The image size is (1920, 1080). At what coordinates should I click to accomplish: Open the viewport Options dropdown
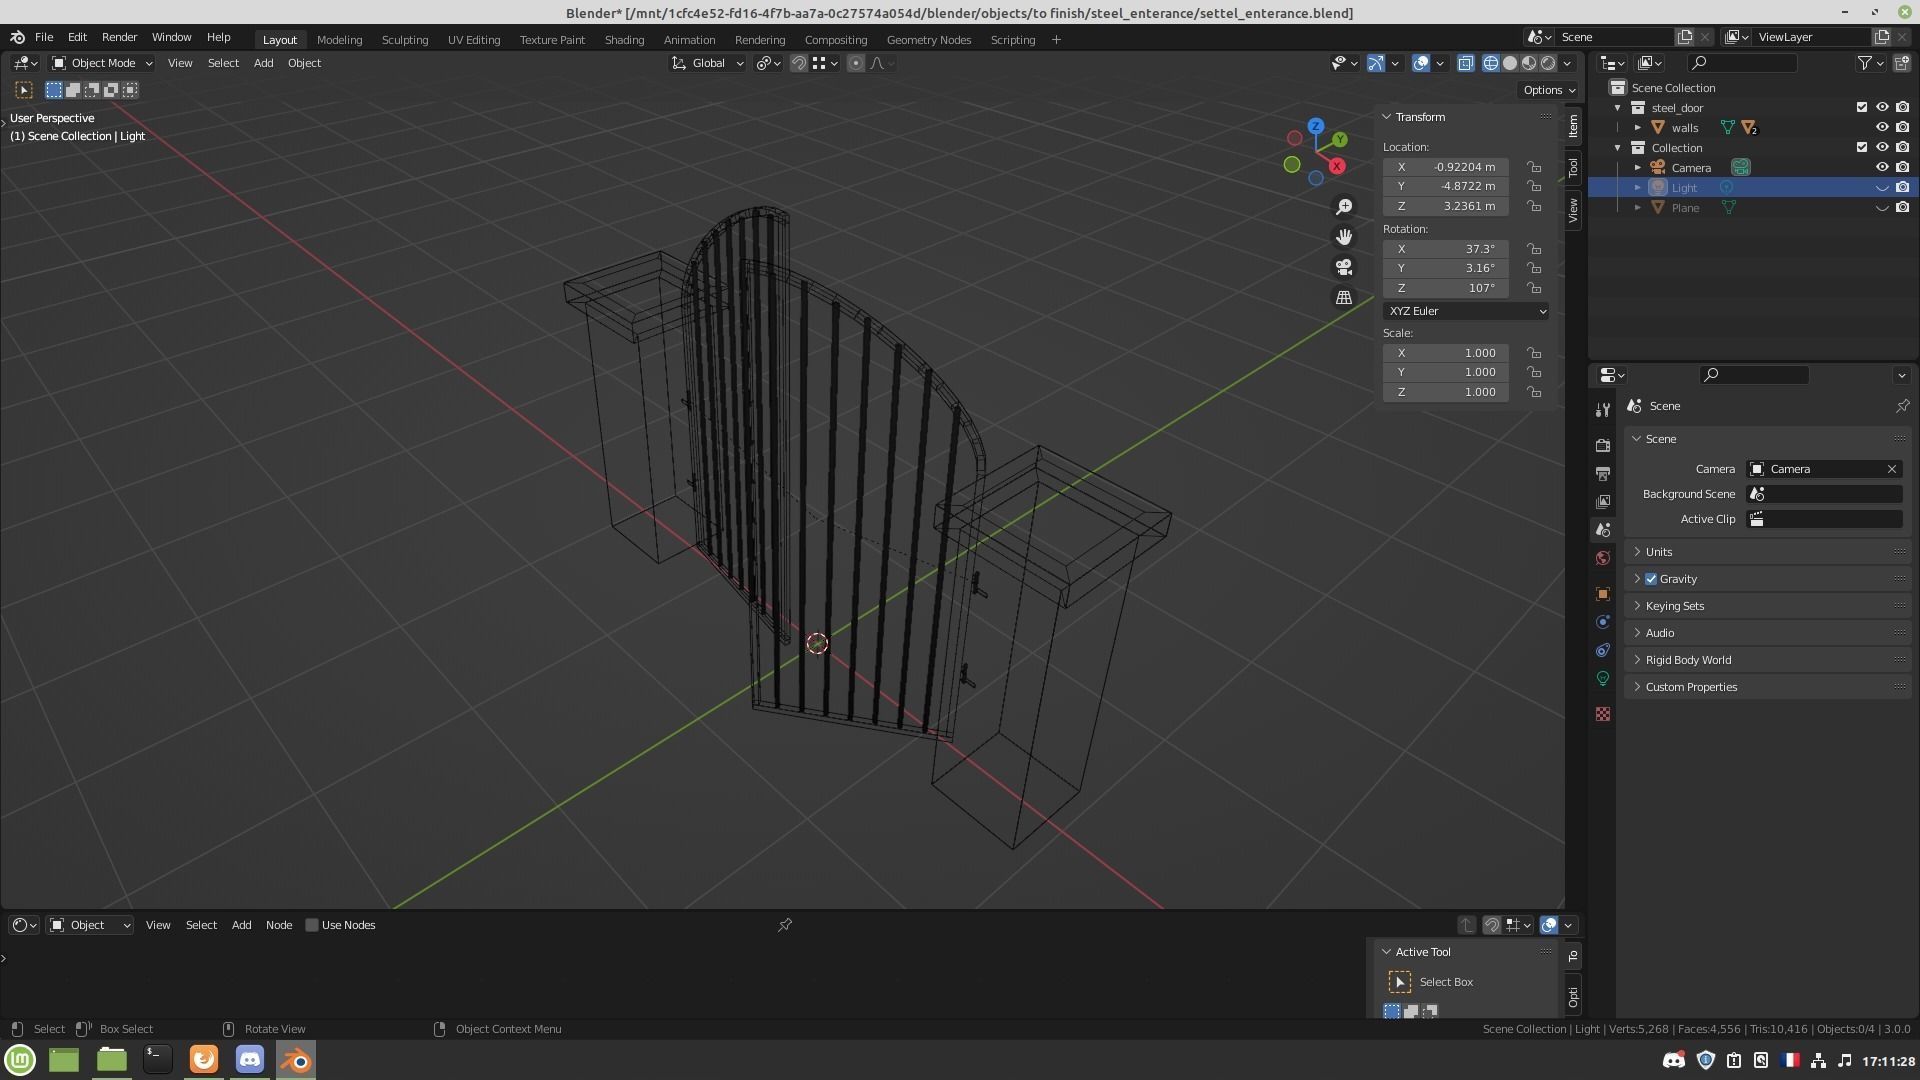[x=1549, y=90]
